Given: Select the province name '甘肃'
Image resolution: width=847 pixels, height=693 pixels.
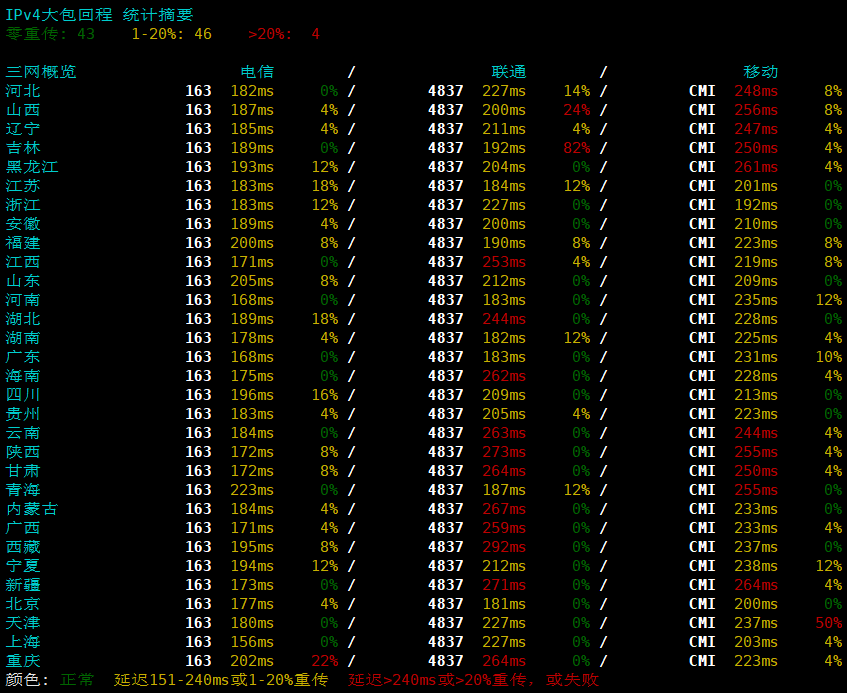Looking at the screenshot, I should pyautogui.click(x=23, y=470).
